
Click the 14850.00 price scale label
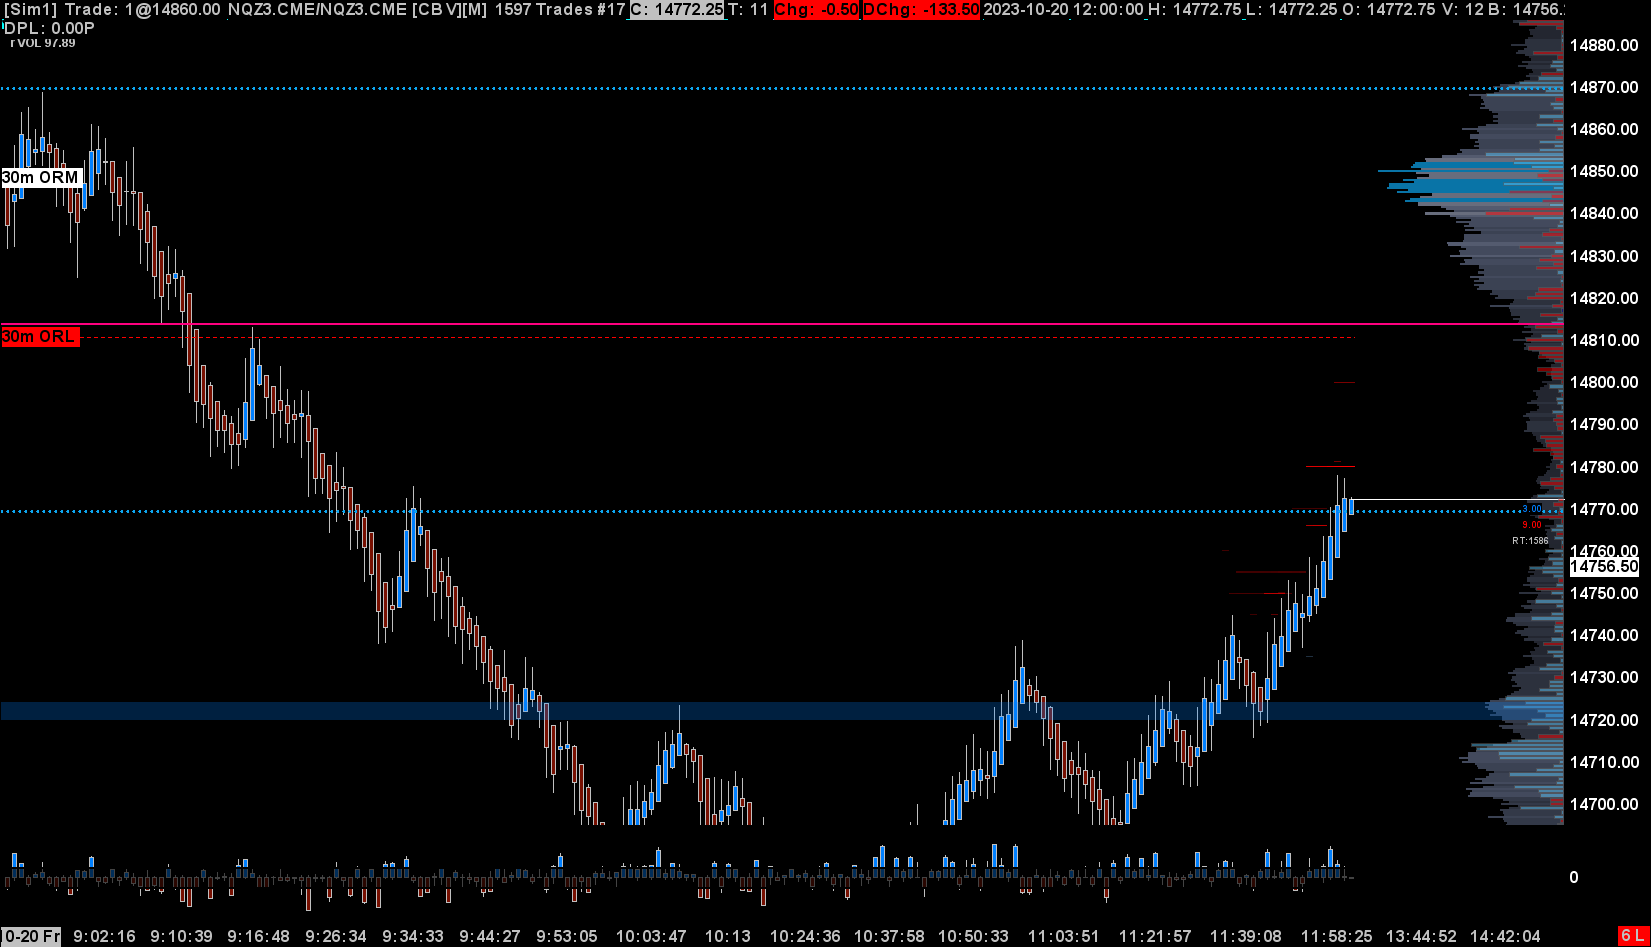click(x=1604, y=171)
